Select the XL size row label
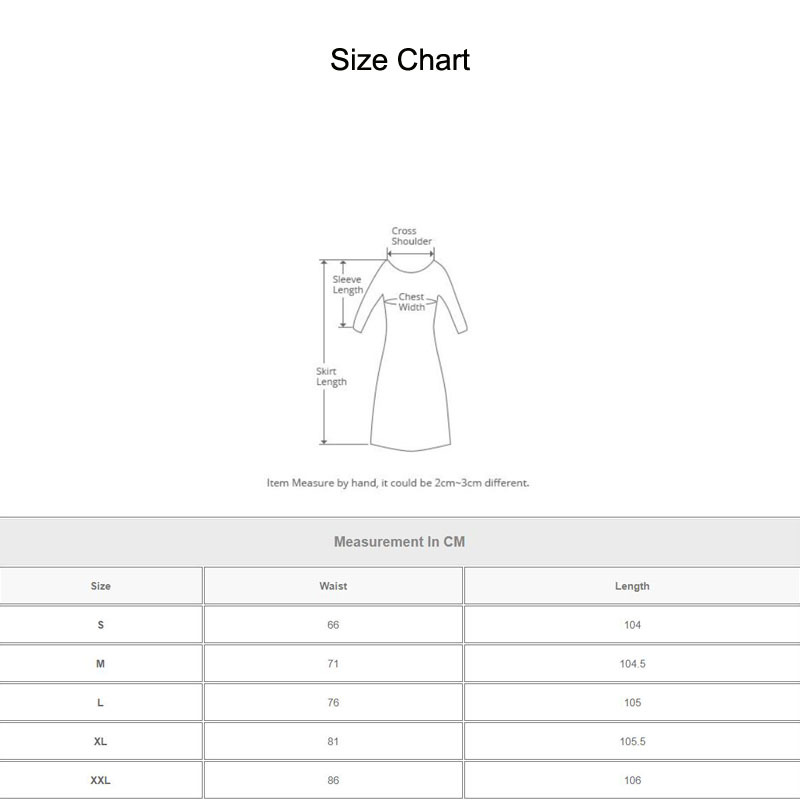 pyautogui.click(x=101, y=741)
